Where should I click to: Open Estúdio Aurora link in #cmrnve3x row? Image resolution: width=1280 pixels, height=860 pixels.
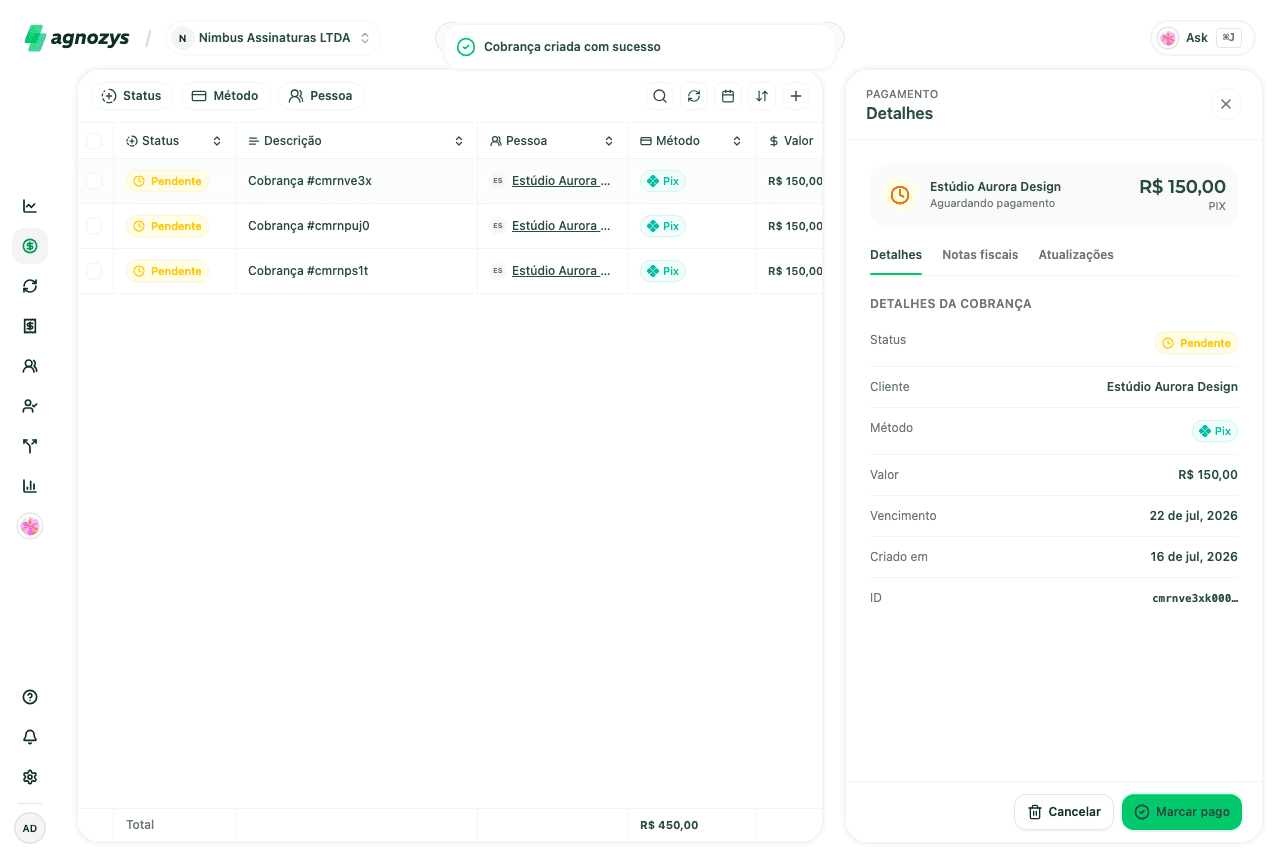point(561,181)
